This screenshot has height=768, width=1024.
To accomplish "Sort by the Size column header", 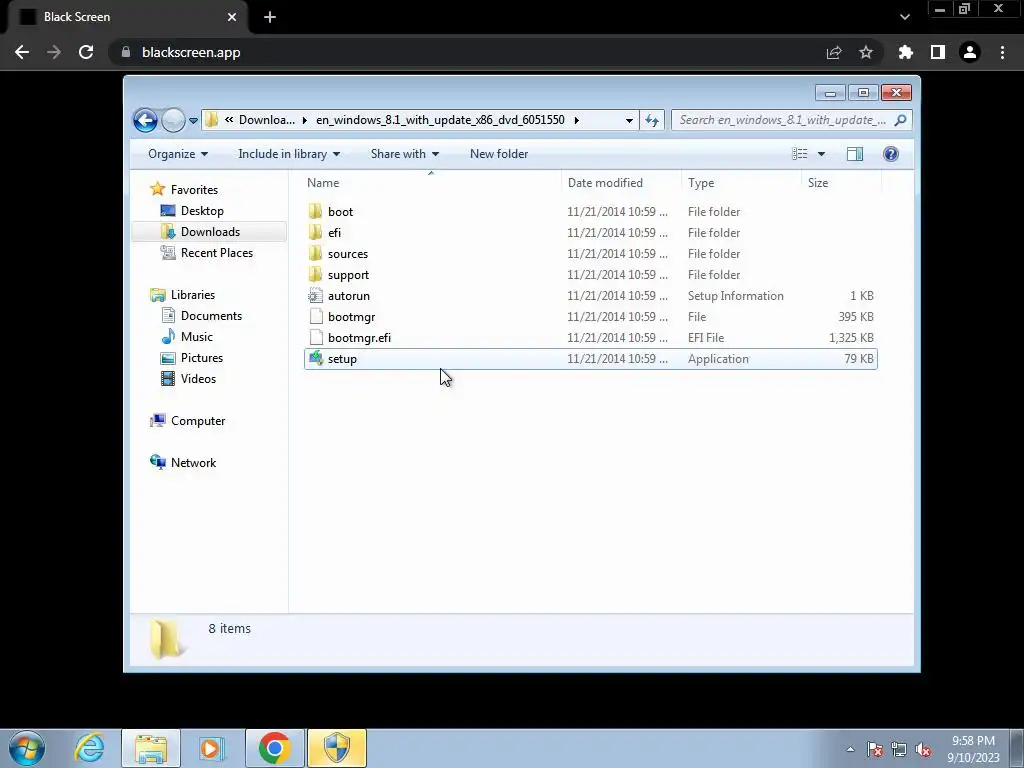I will [841, 183].
